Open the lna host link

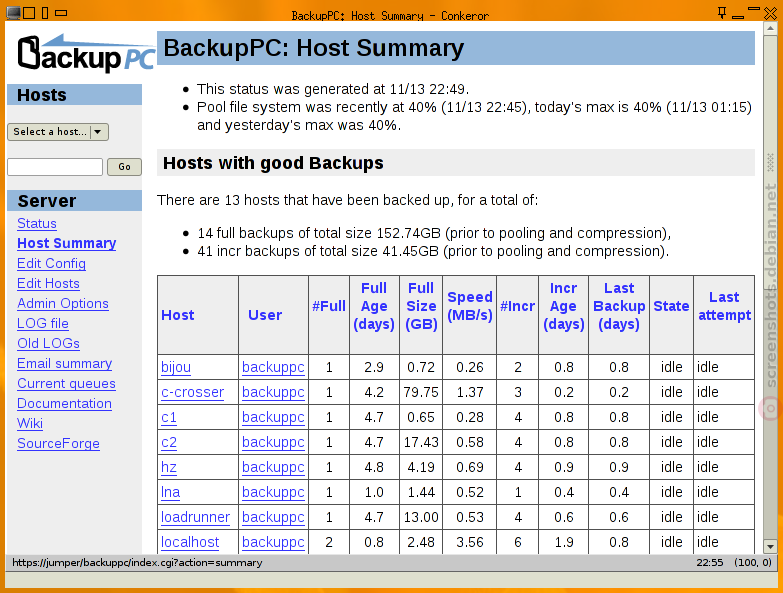point(170,492)
